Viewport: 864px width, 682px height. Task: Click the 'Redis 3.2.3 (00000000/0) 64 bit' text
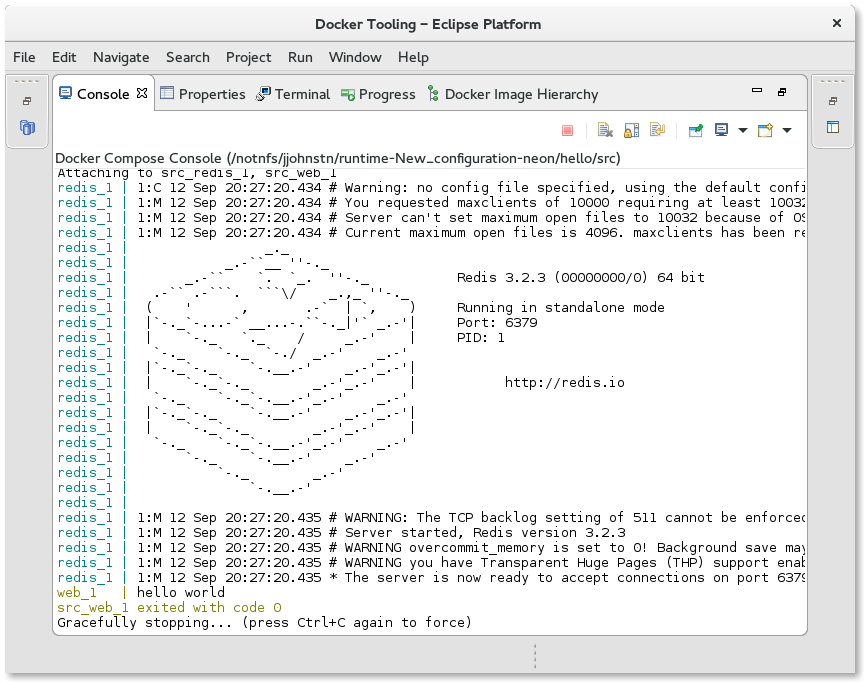pyautogui.click(x=581, y=277)
